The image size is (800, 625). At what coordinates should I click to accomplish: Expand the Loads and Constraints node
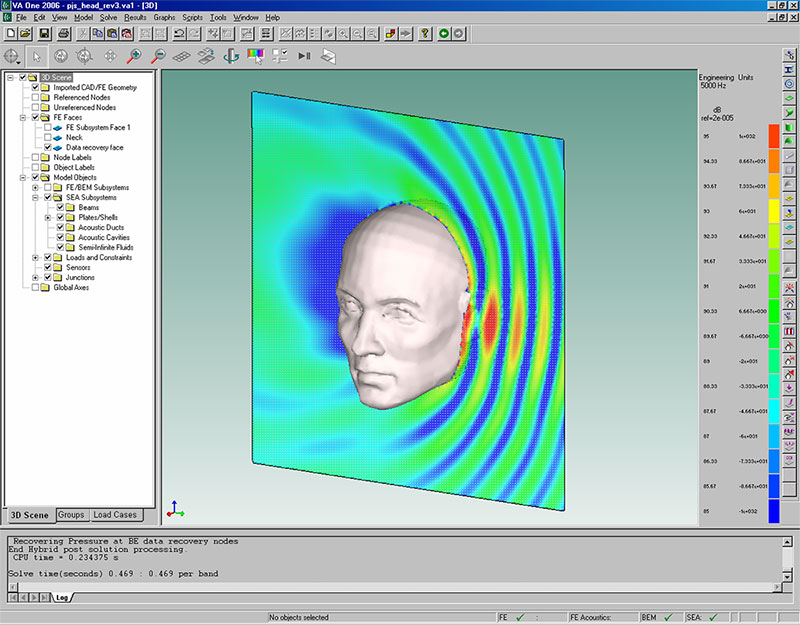[x=35, y=258]
